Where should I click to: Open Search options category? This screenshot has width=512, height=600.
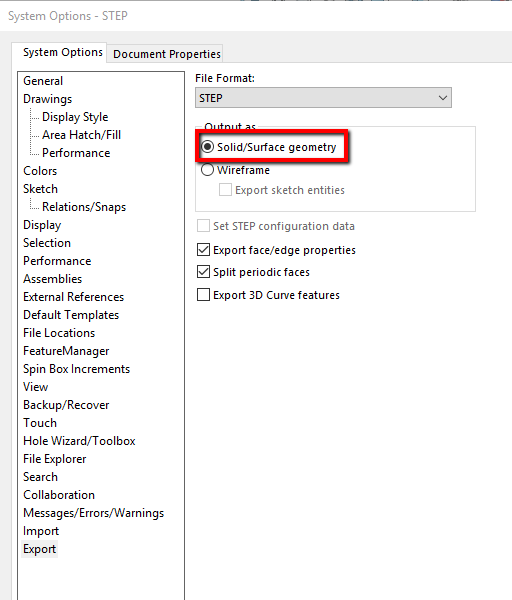click(40, 477)
